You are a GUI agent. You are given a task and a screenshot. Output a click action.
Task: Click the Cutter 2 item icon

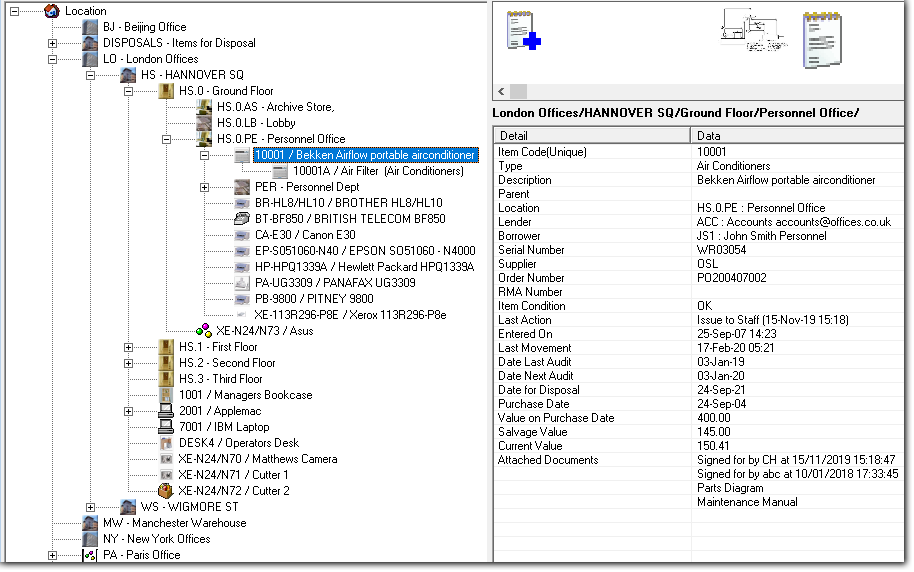pos(166,491)
